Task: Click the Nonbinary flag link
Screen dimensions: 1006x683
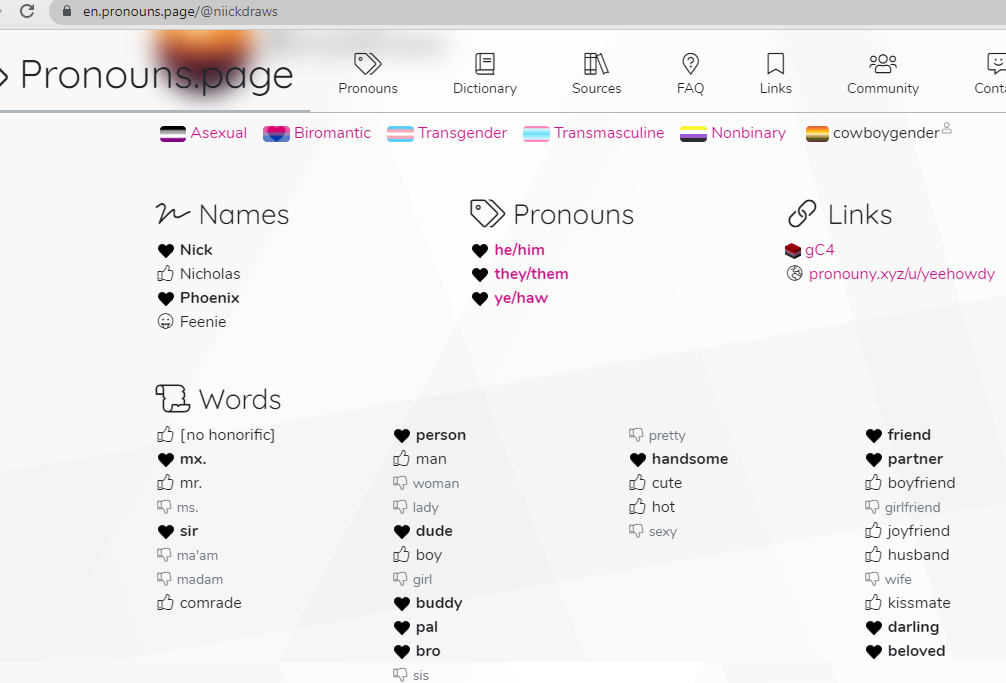Action: tap(748, 133)
